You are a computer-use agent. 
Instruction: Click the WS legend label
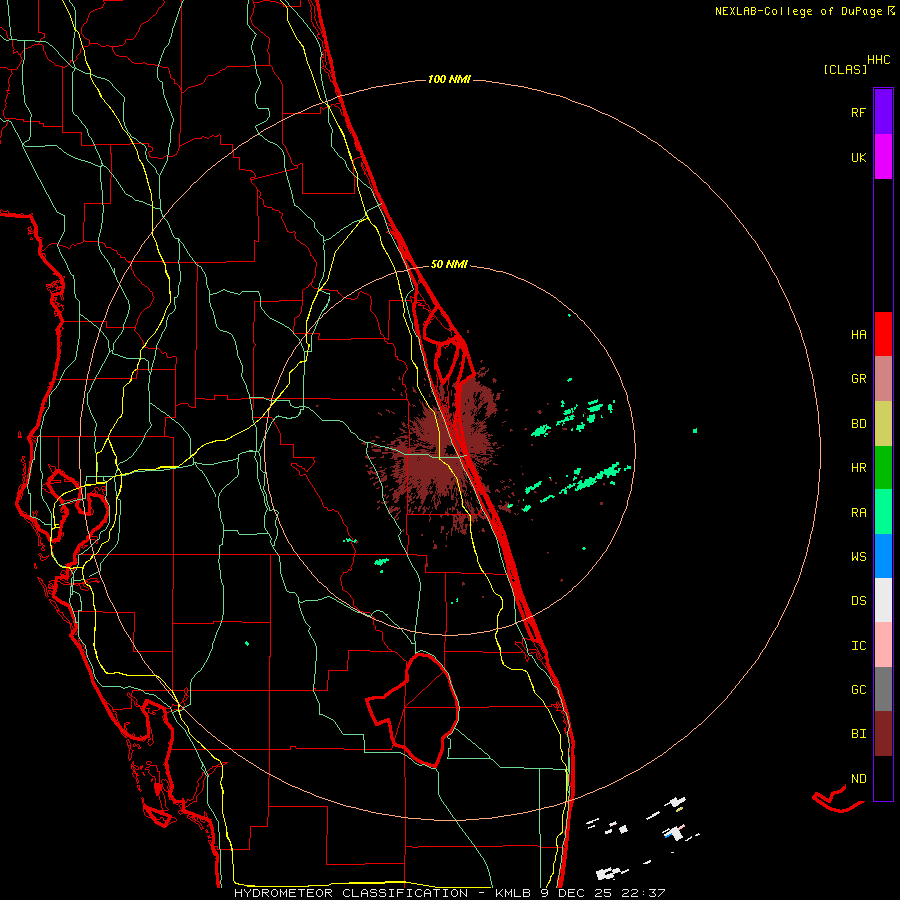(858, 557)
